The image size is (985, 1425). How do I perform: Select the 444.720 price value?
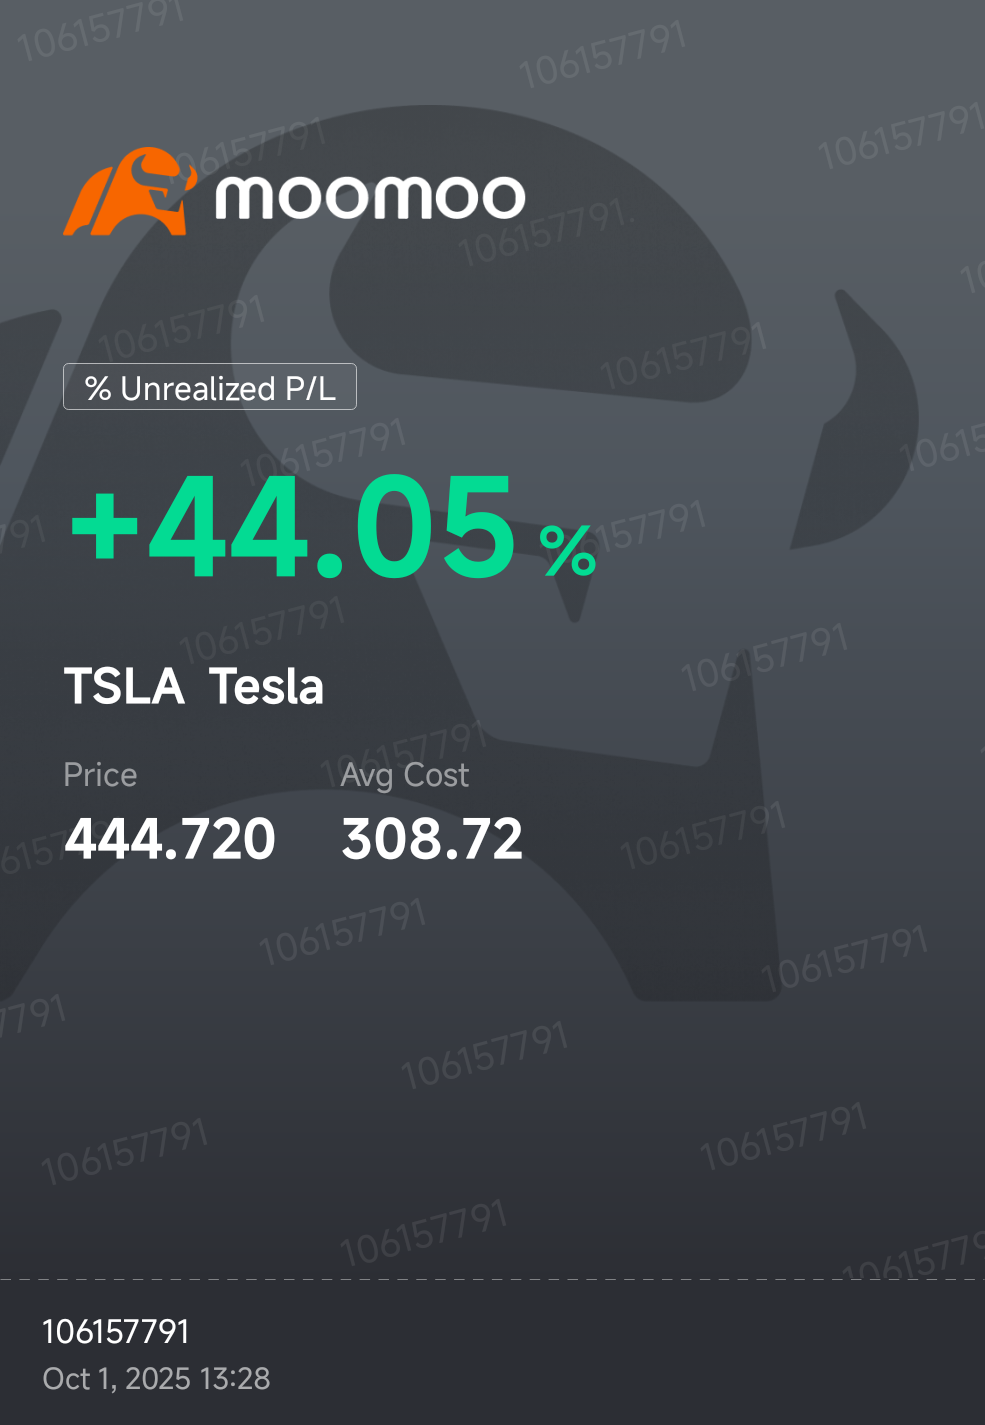click(169, 838)
